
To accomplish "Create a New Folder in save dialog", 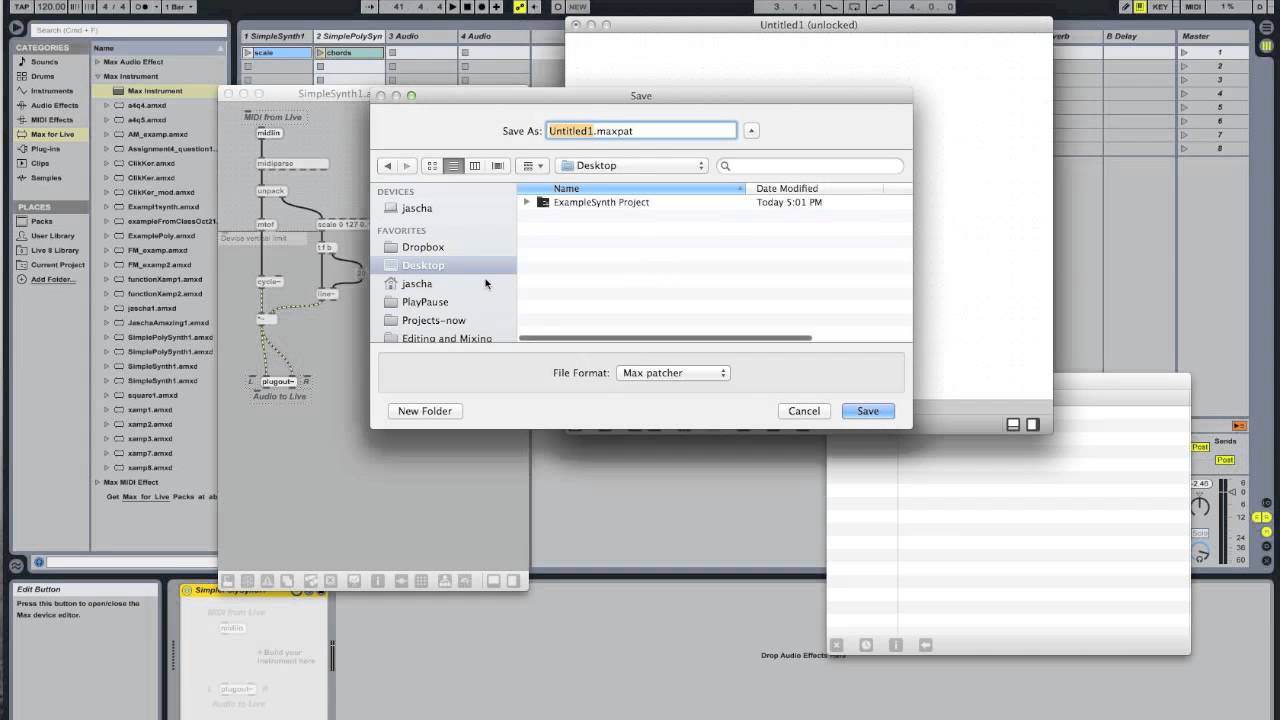I will coord(425,411).
